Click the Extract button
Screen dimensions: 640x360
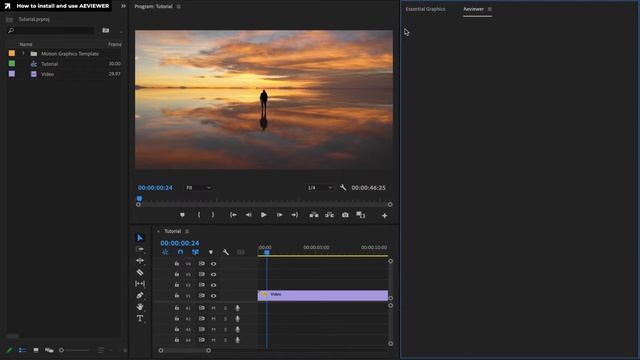(329, 215)
